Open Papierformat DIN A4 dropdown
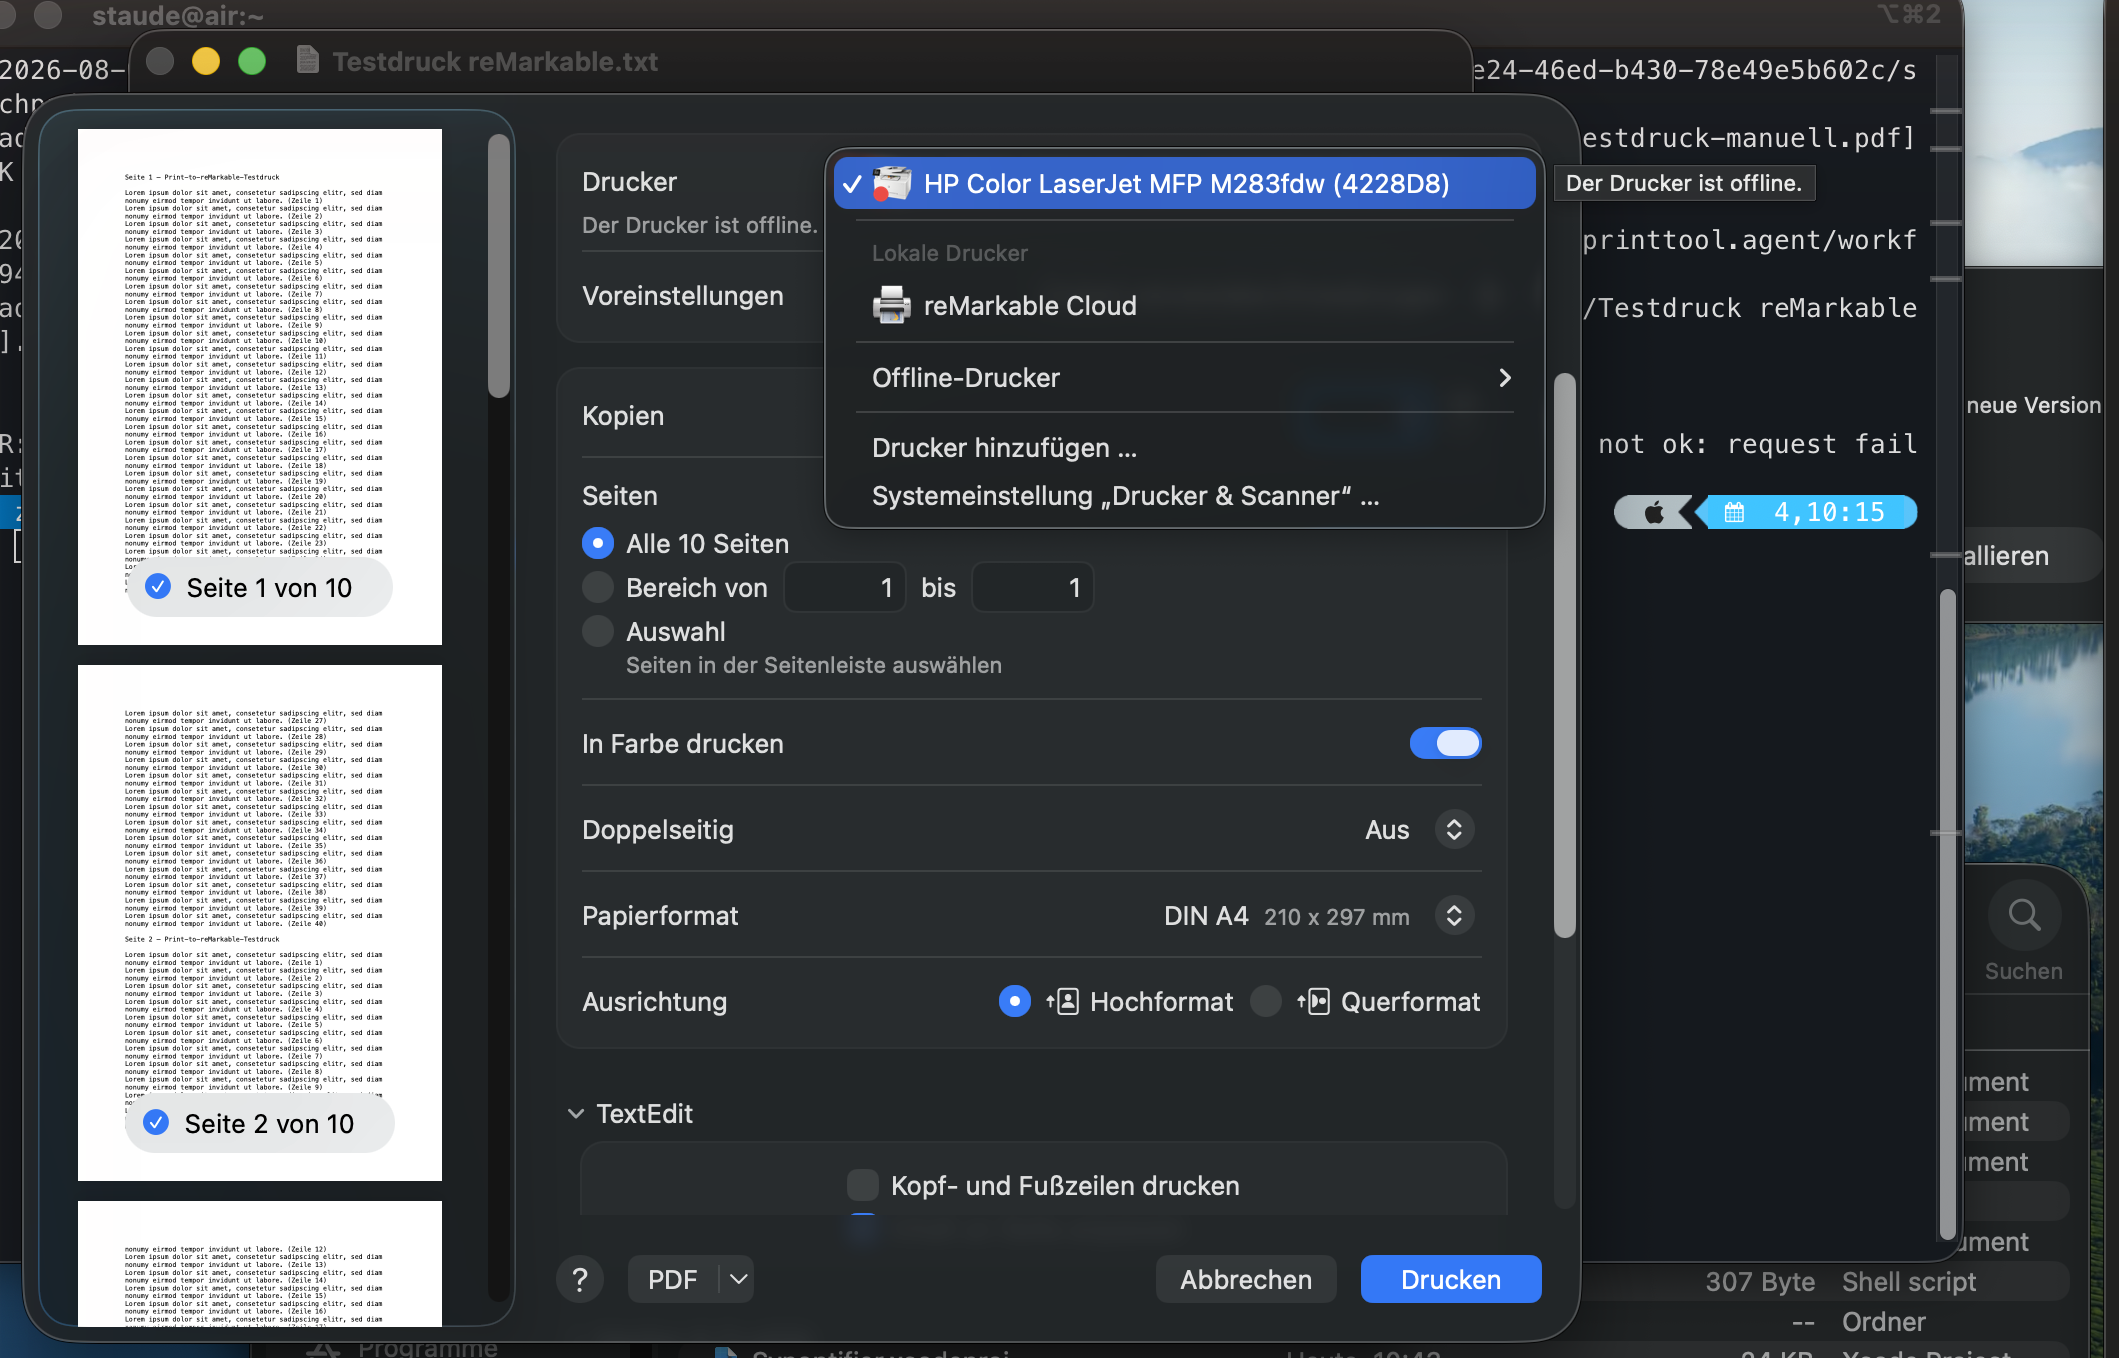Screen dimensions: 2119x1358 pyautogui.click(x=1454, y=916)
